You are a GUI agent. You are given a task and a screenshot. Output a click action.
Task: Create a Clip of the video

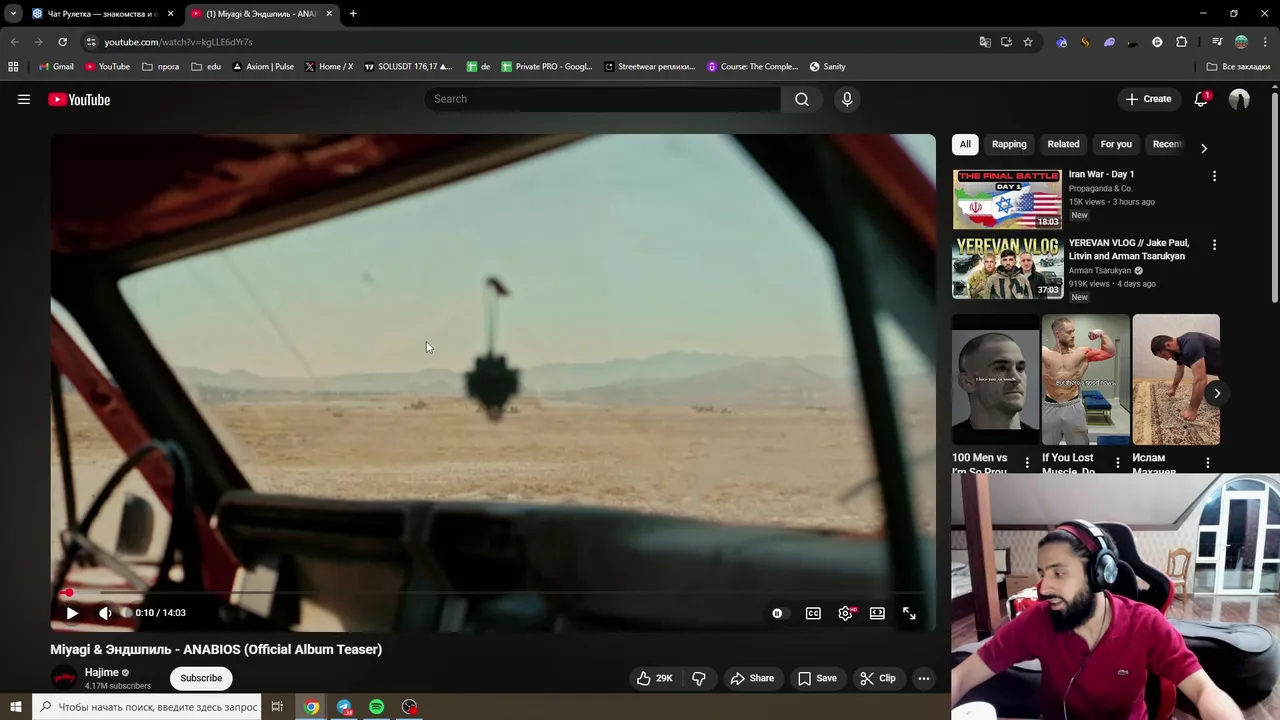878,678
